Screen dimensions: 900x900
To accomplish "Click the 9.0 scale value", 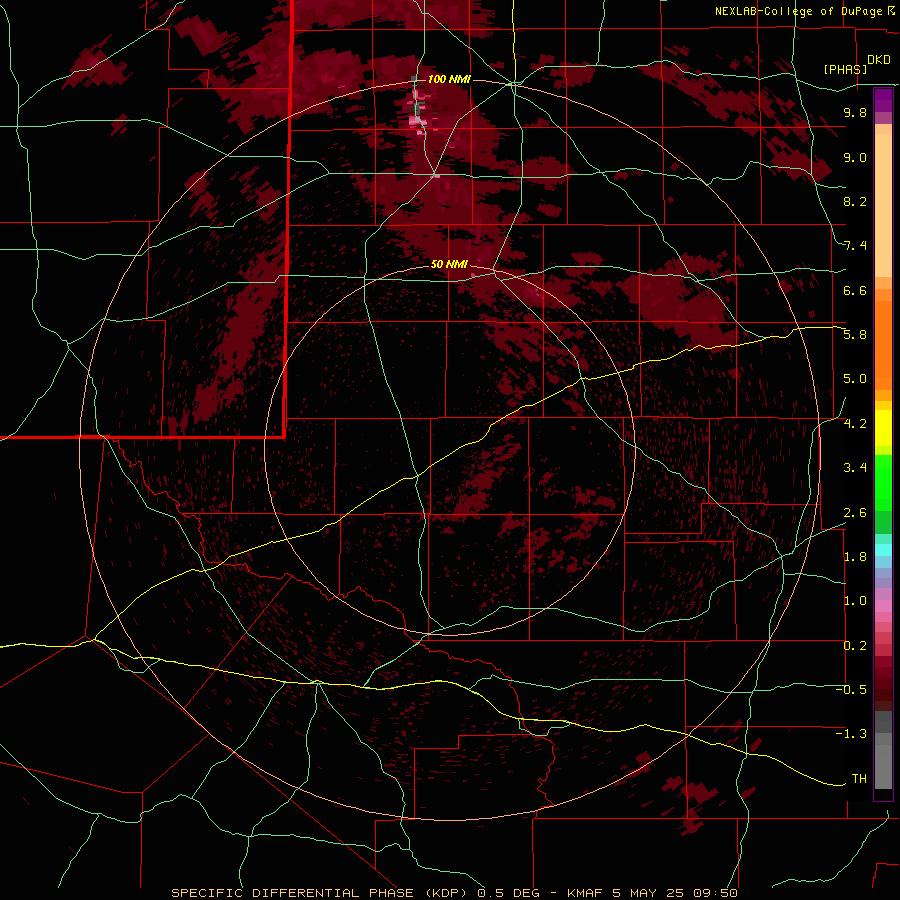I will point(855,157).
